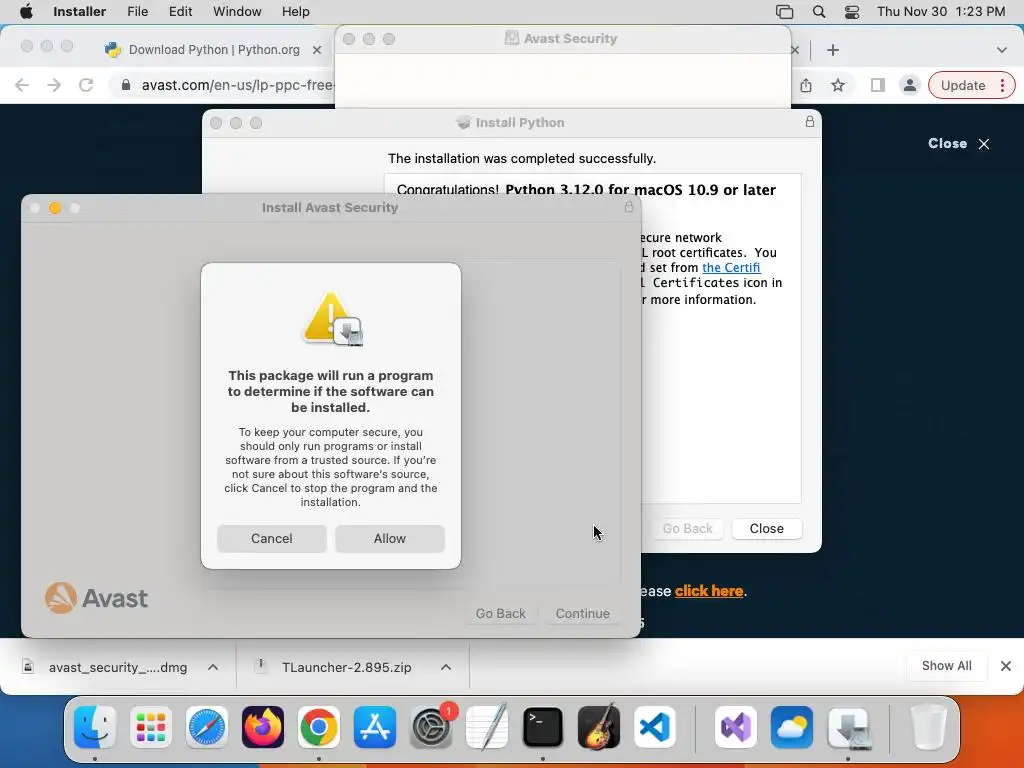This screenshot has width=1024, height=768.
Task: Close the Download Python tab
Action: coord(317,50)
